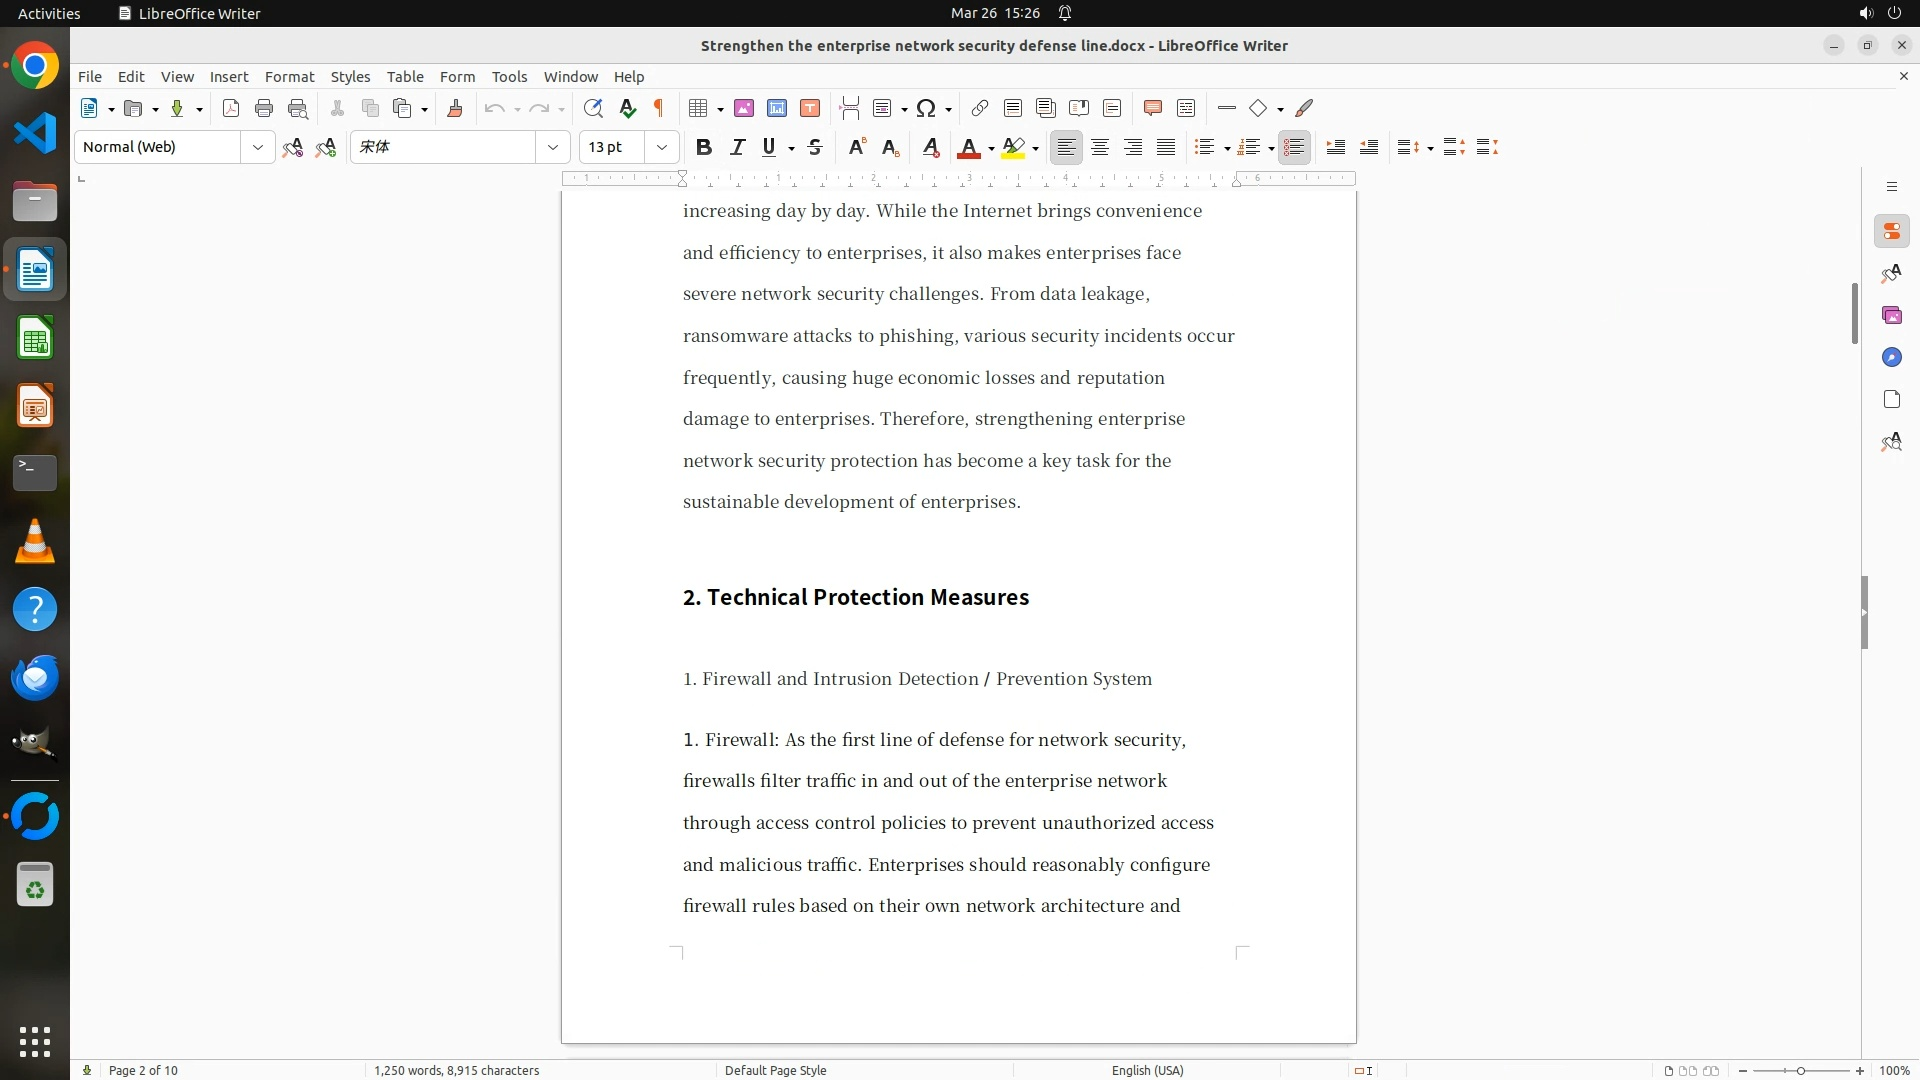1920x1080 pixels.
Task: Insert special character Omega icon
Action: point(926,109)
